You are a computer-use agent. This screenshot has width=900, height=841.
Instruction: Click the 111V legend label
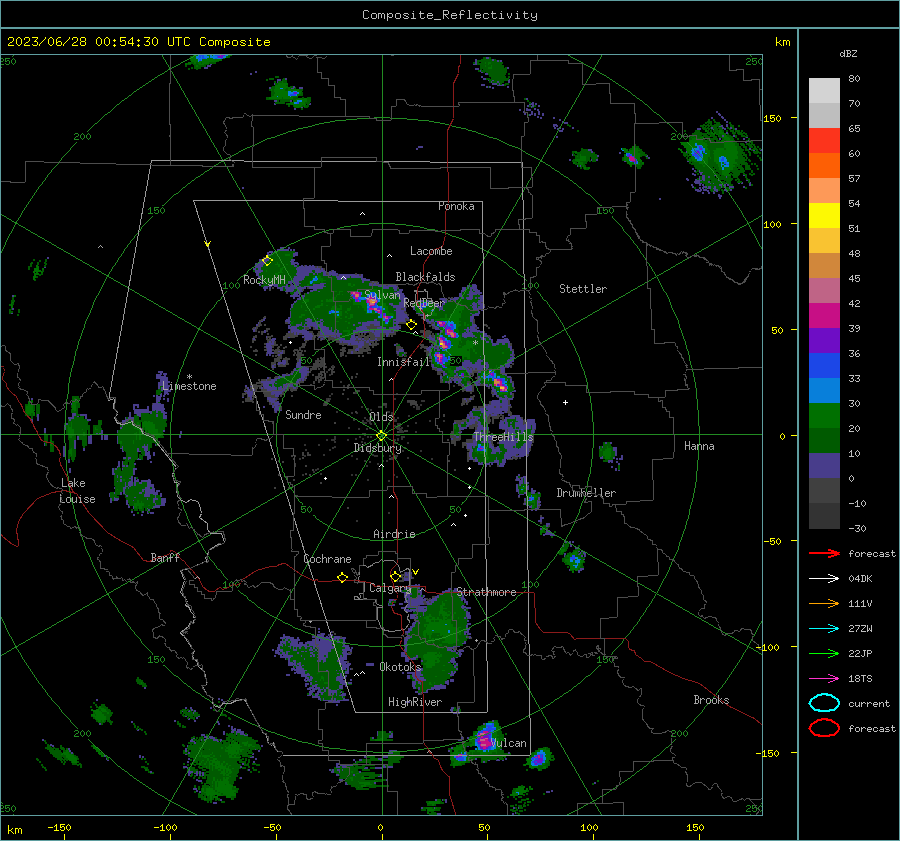point(860,603)
